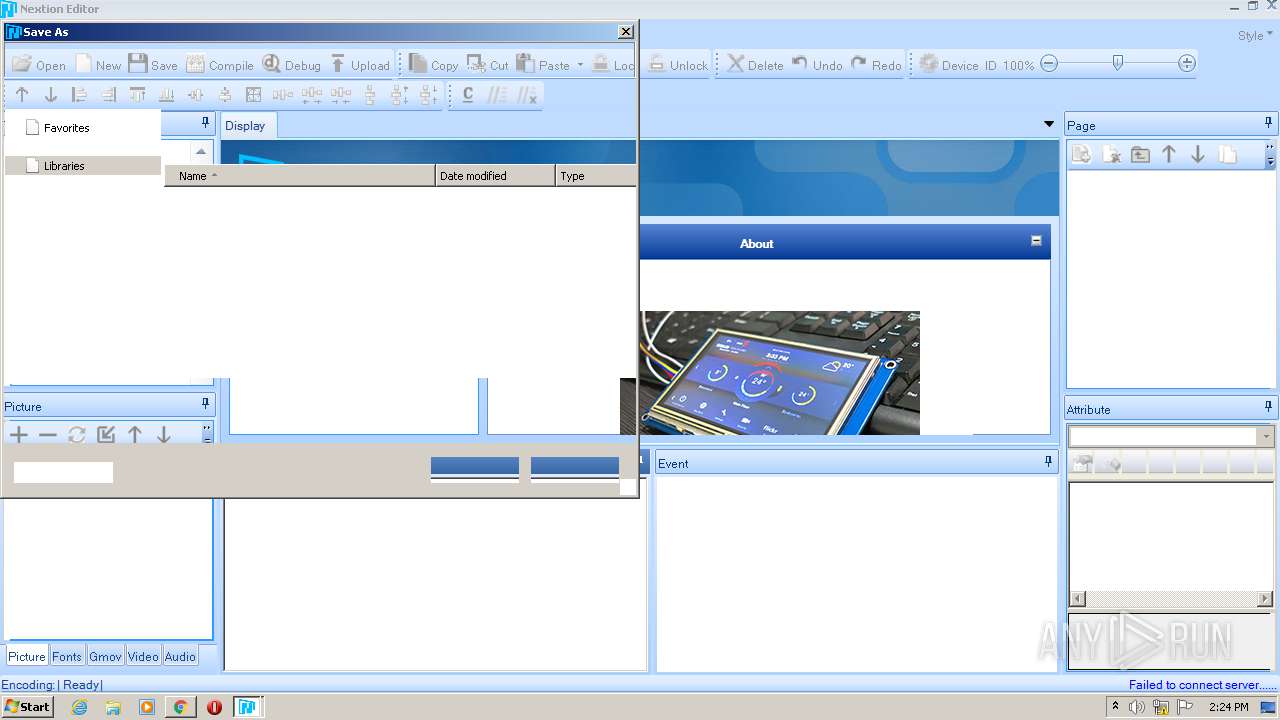Remove a picture with the minus icon
The width and height of the screenshot is (1280, 720).
click(47, 435)
